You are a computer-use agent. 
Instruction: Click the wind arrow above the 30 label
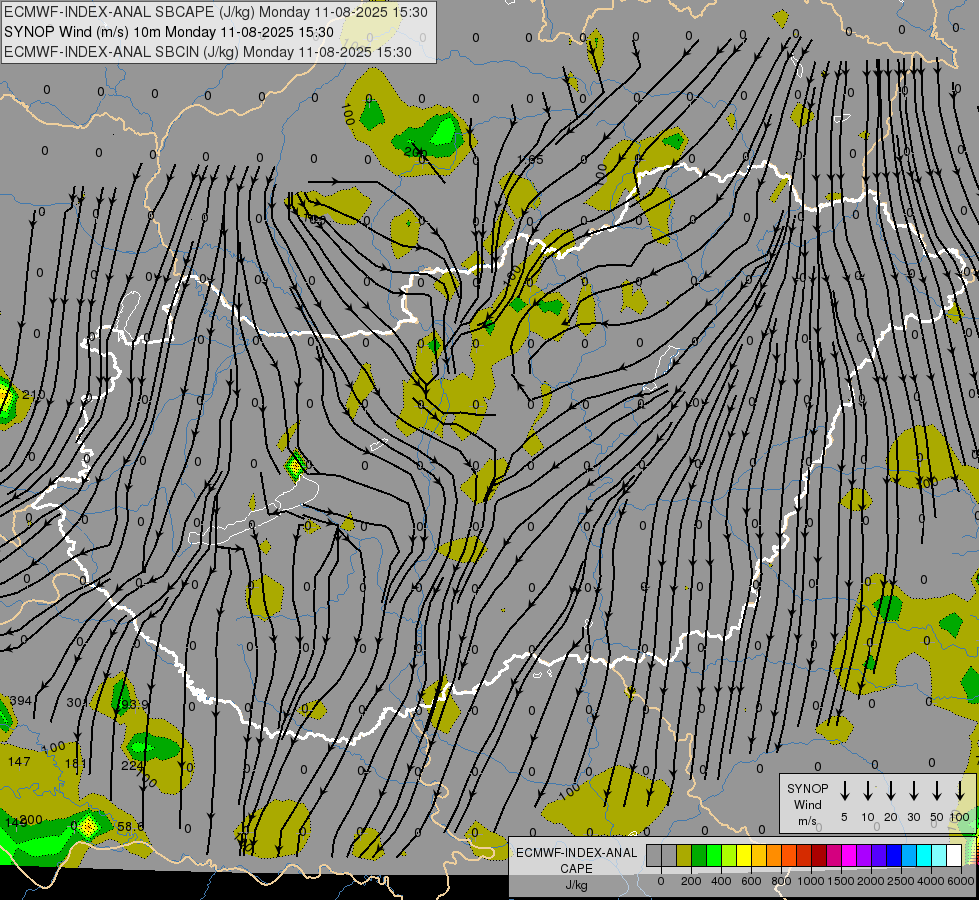(913, 791)
